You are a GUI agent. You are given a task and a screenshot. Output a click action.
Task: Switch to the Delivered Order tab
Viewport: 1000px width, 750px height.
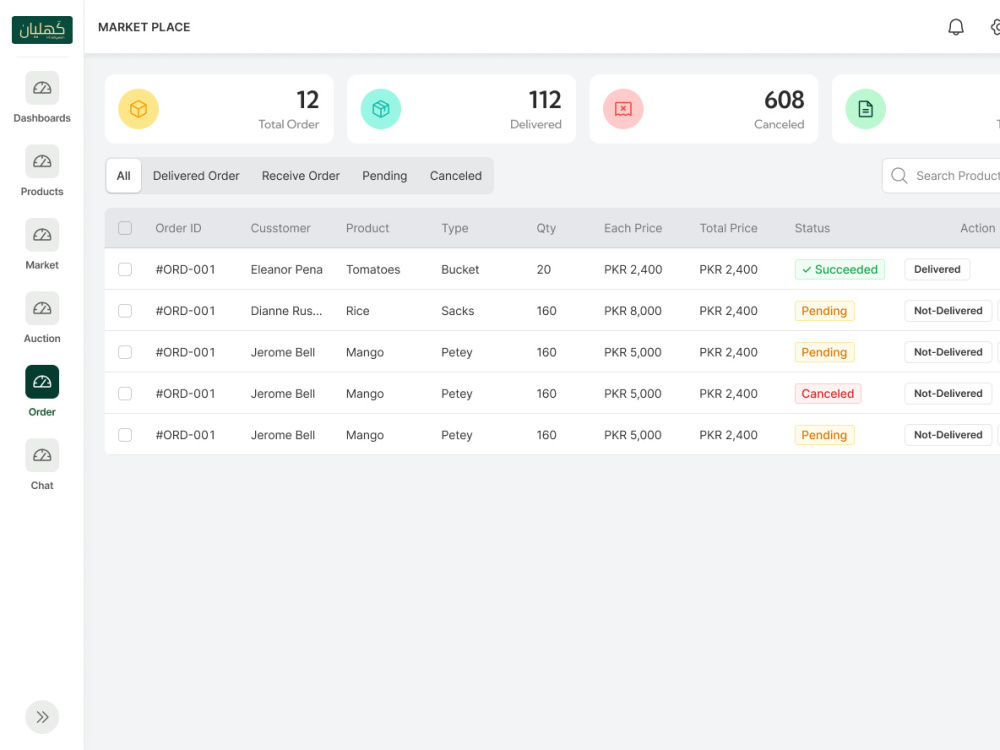(196, 175)
